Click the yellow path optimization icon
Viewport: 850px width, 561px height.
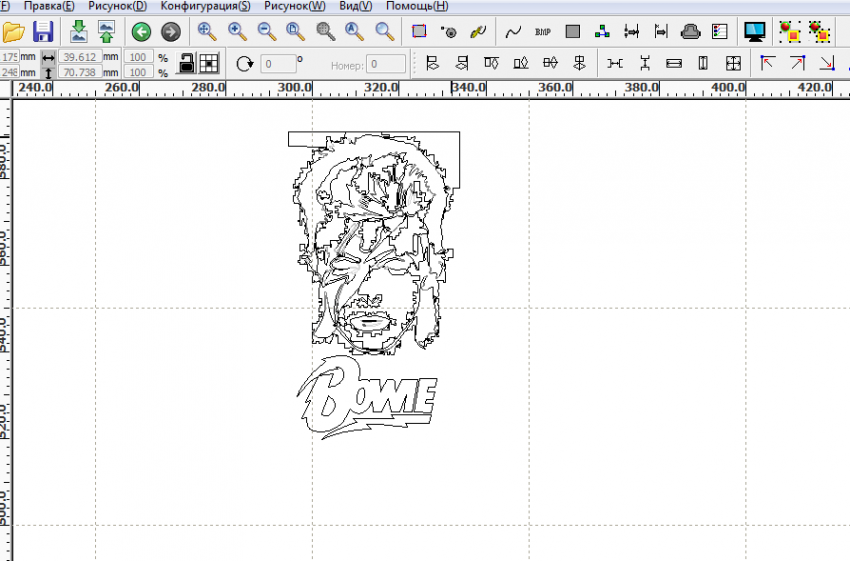(478, 32)
